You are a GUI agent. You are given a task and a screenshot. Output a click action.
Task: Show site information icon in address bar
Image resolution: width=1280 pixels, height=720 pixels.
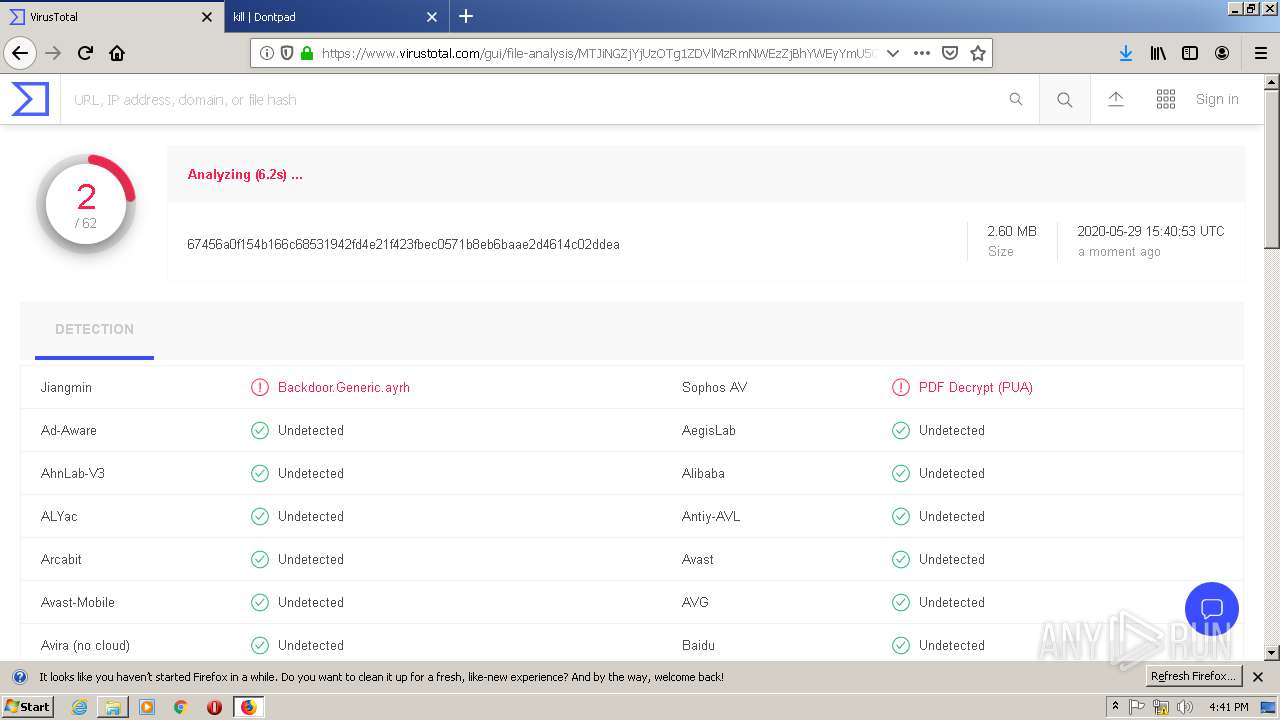266,53
